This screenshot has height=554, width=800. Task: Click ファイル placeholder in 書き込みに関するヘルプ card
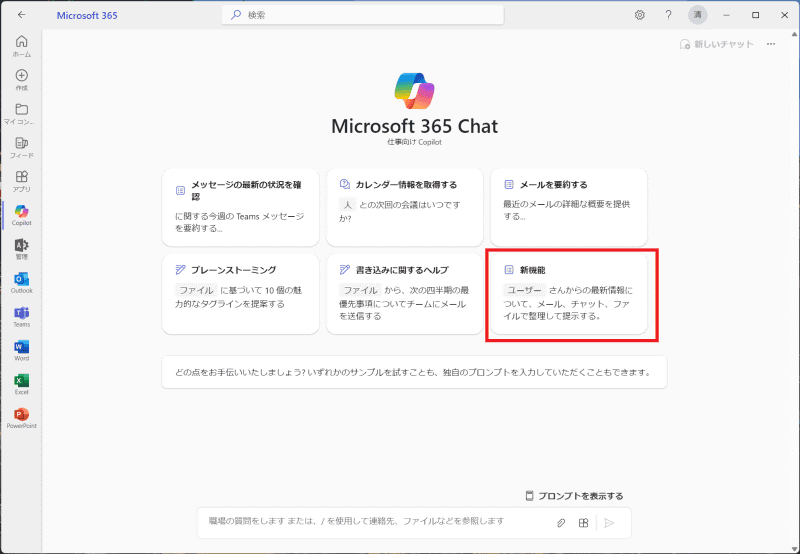(361, 290)
